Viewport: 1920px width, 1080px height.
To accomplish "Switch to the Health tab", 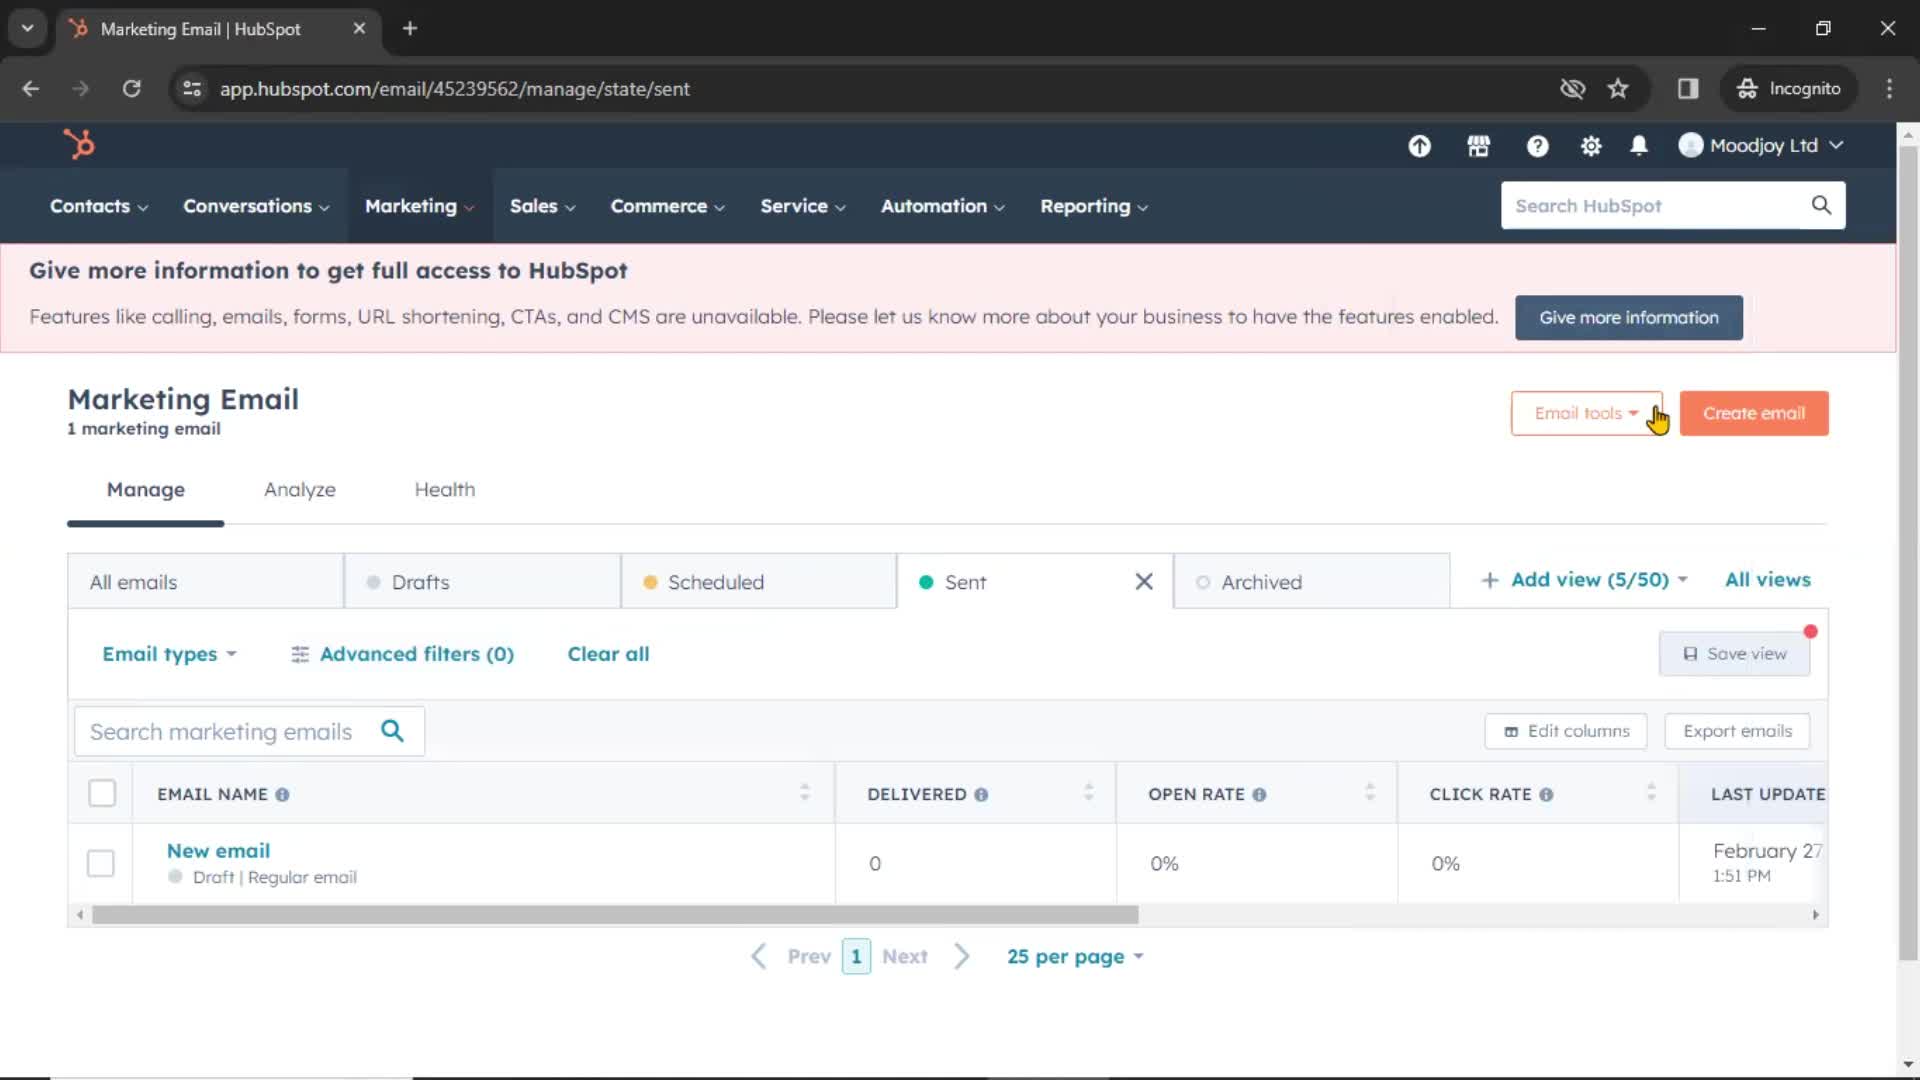I will (x=445, y=490).
